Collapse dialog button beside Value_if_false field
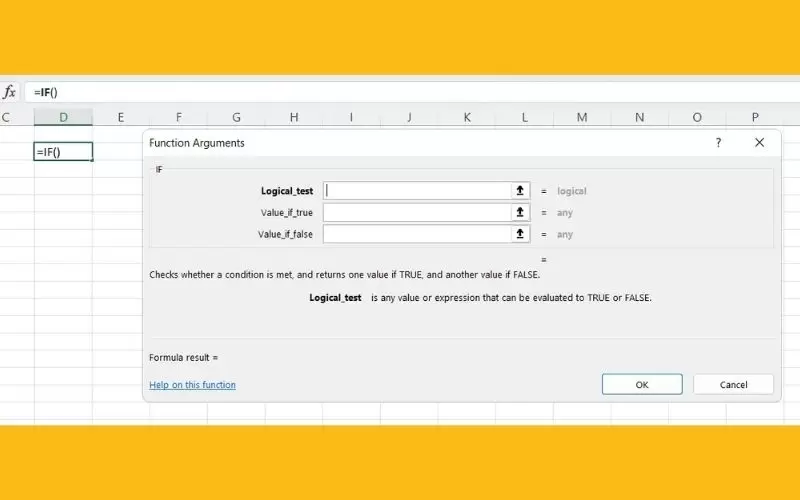Screen dimensions: 800x500 tap(520, 234)
